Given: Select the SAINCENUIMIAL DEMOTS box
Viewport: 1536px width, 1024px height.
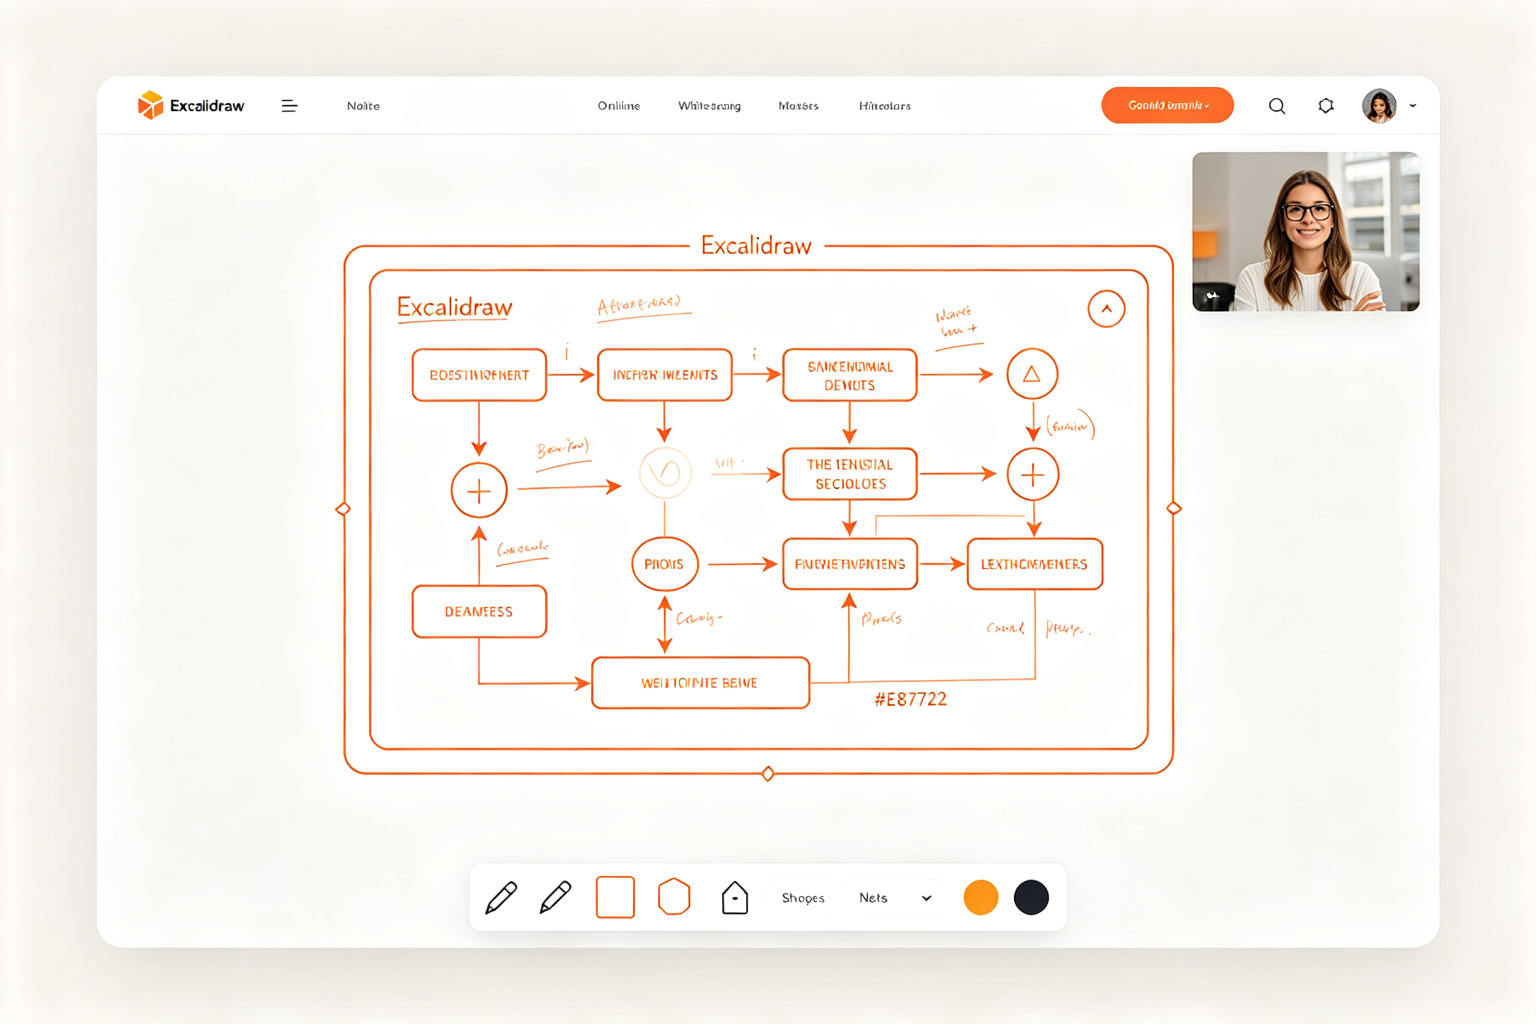Looking at the screenshot, I should click(x=850, y=375).
